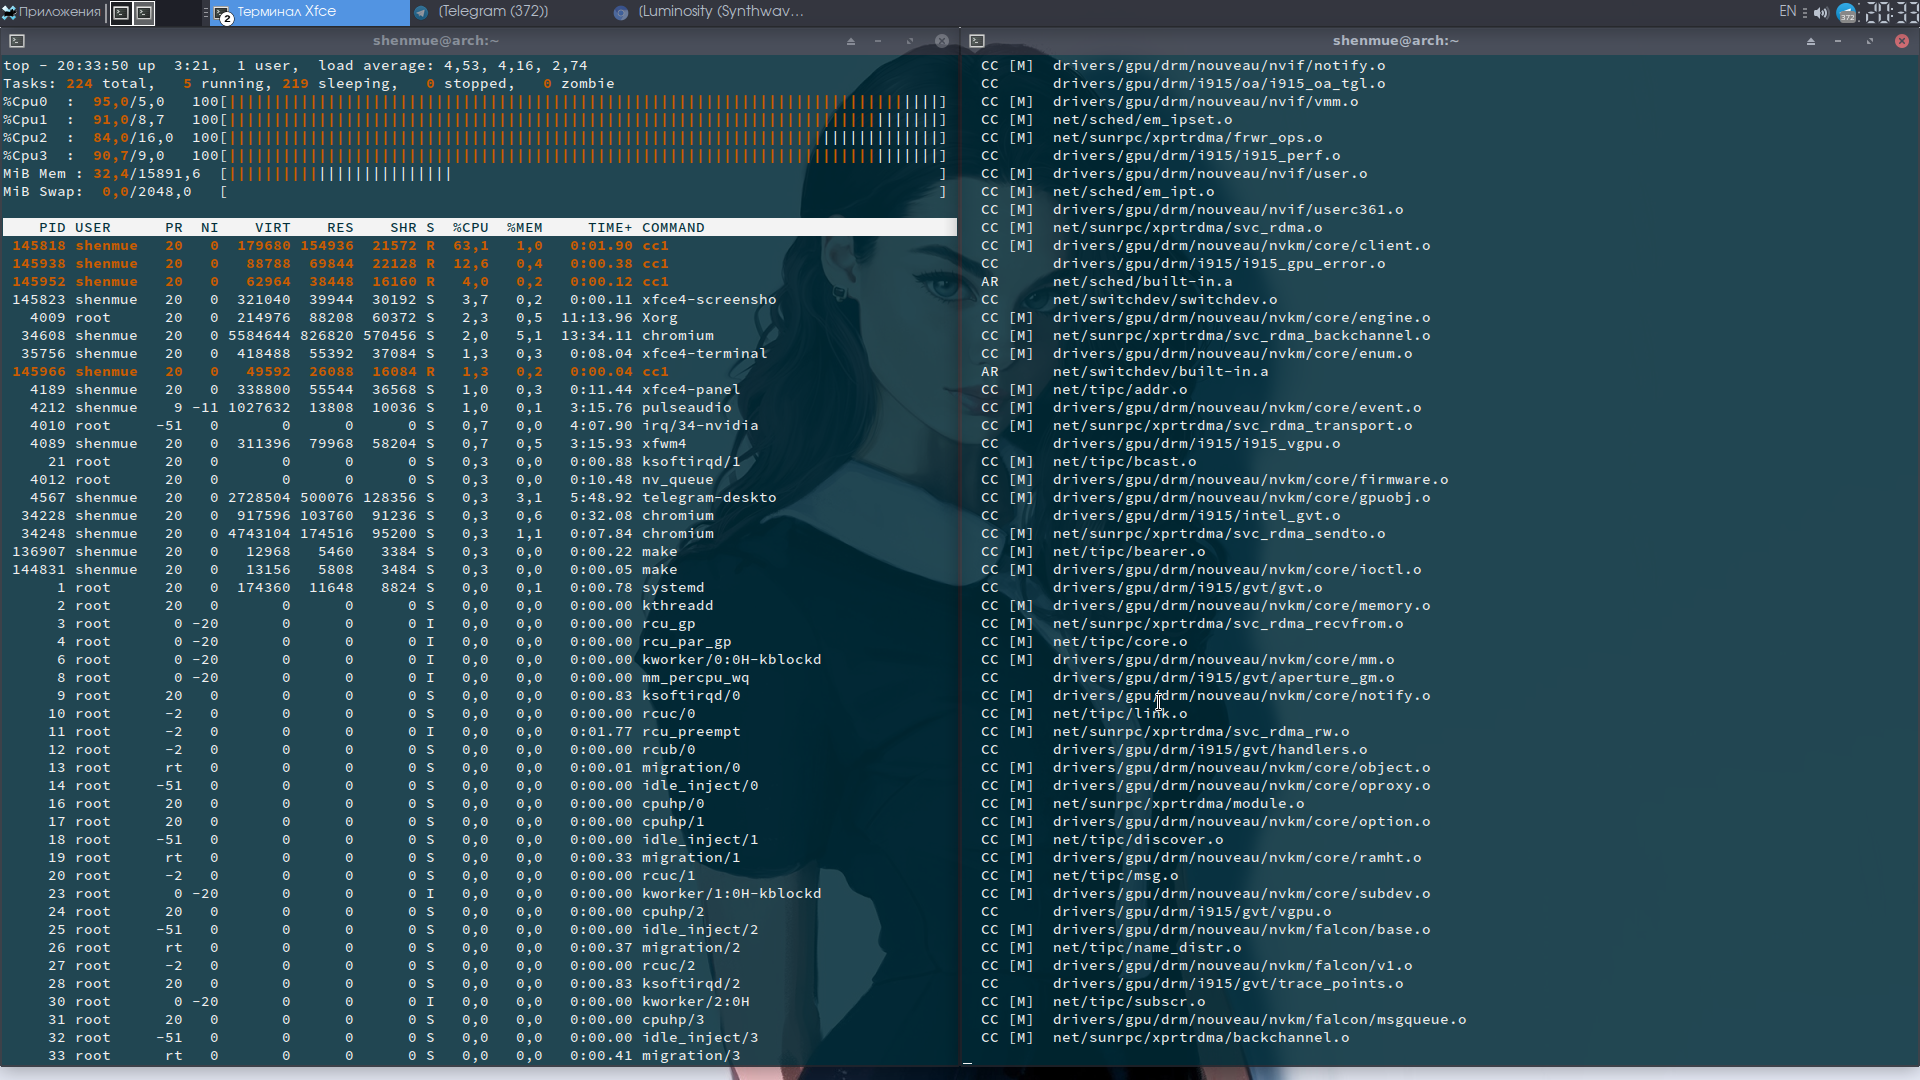Select the irq/34-nvidia process row

[479, 426]
